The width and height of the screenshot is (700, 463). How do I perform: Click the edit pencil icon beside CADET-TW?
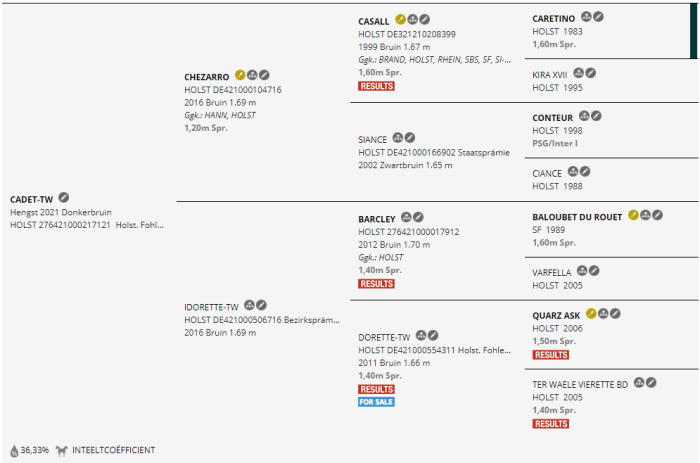(64, 197)
